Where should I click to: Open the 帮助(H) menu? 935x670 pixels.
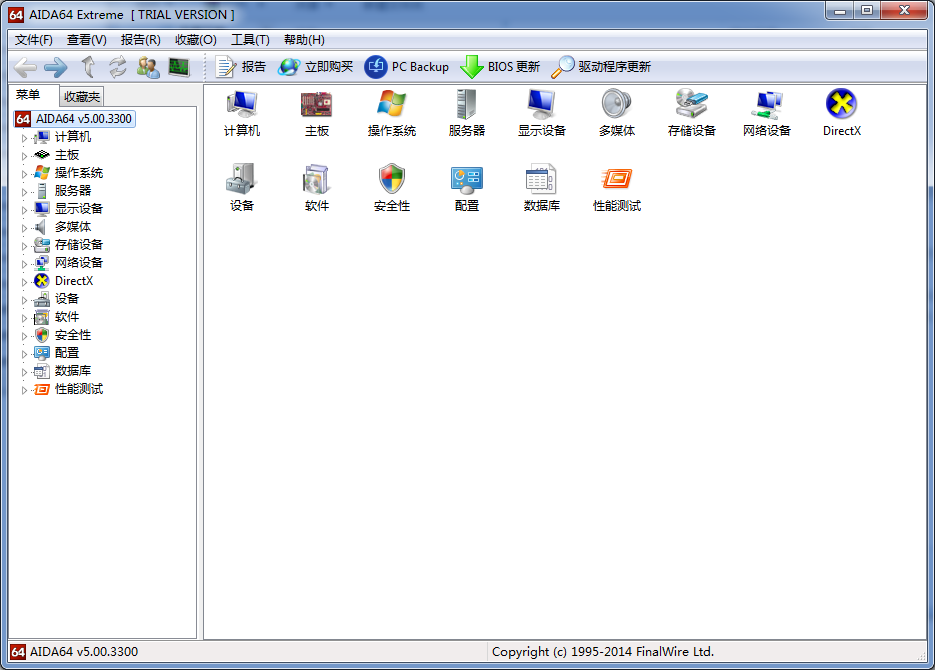click(304, 40)
